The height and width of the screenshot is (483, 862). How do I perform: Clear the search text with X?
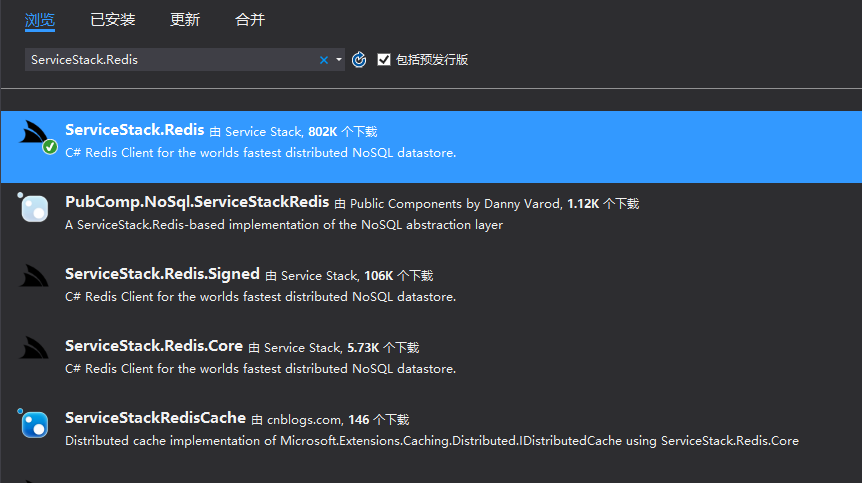(x=324, y=60)
